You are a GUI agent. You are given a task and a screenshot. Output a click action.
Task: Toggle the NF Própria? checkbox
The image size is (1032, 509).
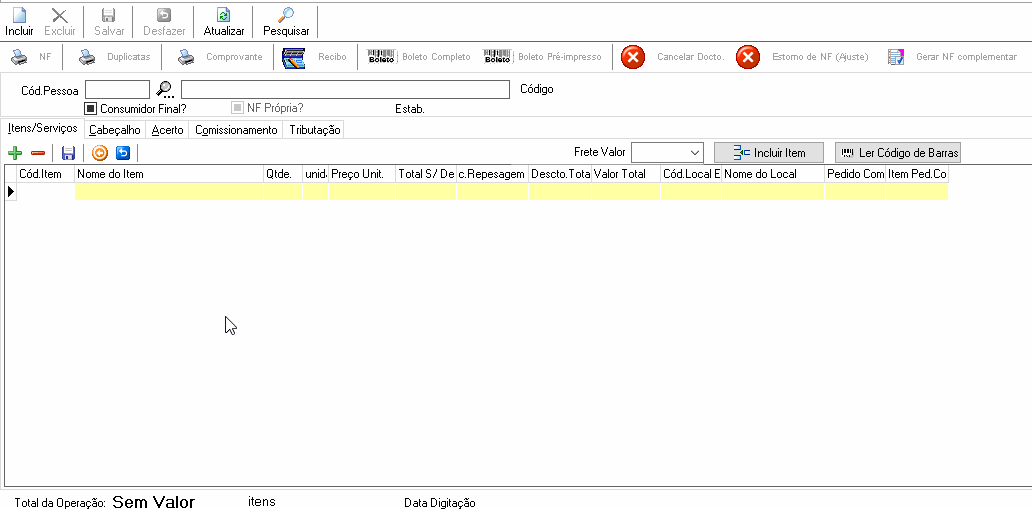coord(238,108)
